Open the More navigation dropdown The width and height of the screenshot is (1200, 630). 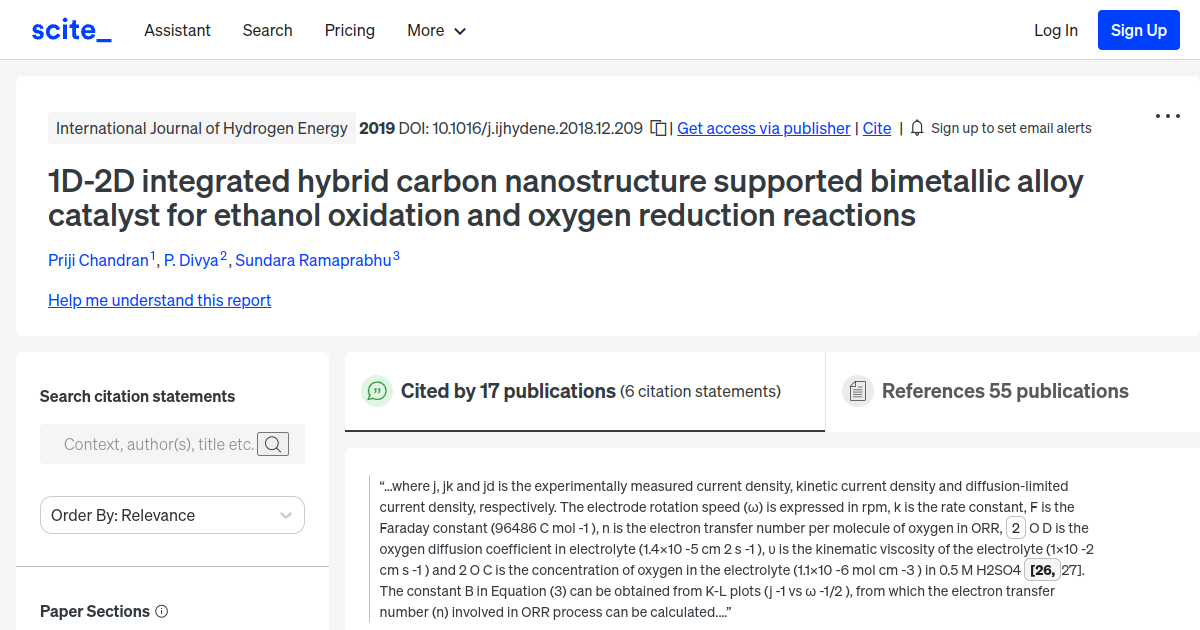(436, 30)
